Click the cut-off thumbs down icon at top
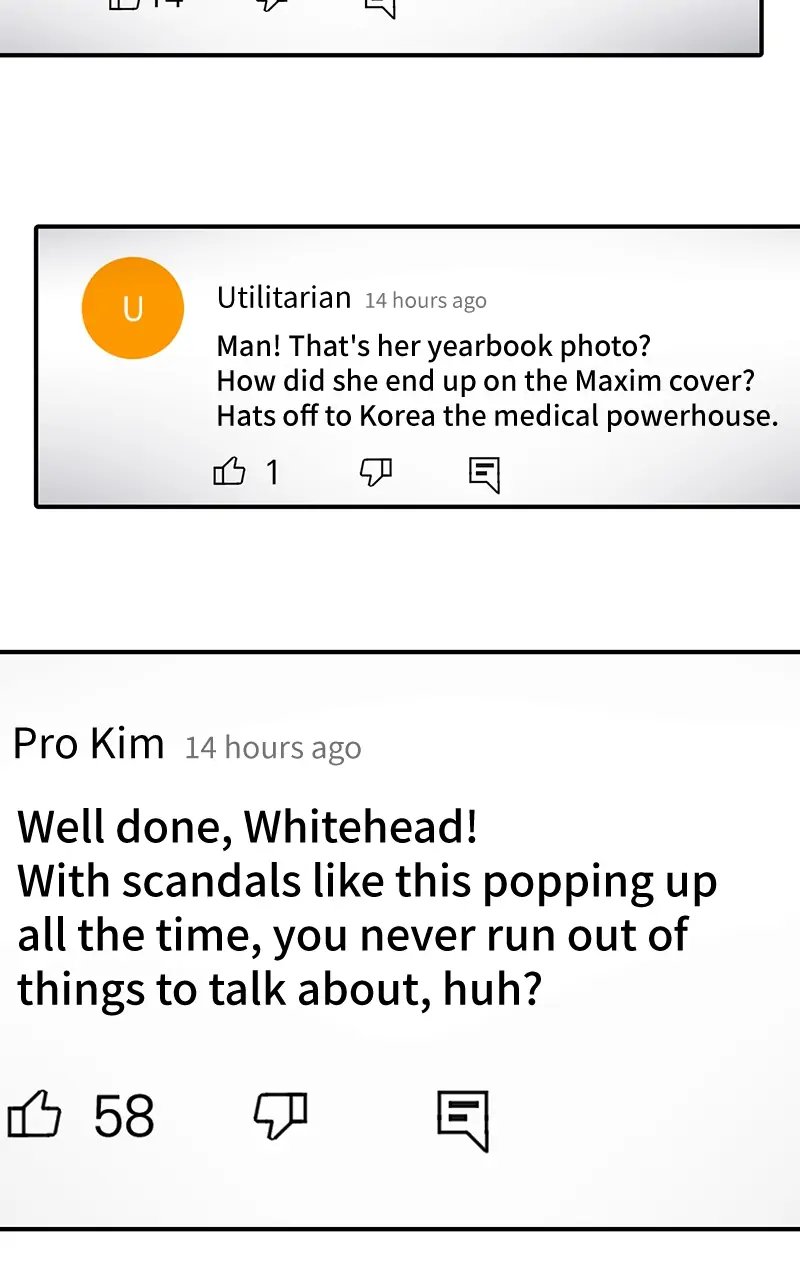This screenshot has width=800, height=1280. (x=274, y=5)
